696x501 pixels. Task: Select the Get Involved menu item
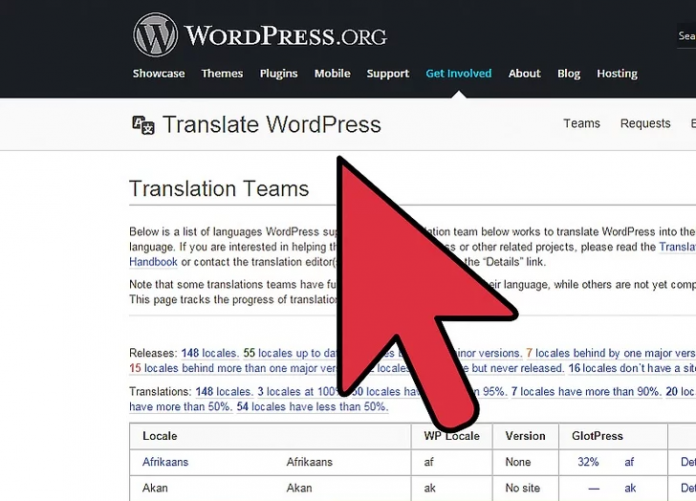(x=458, y=74)
